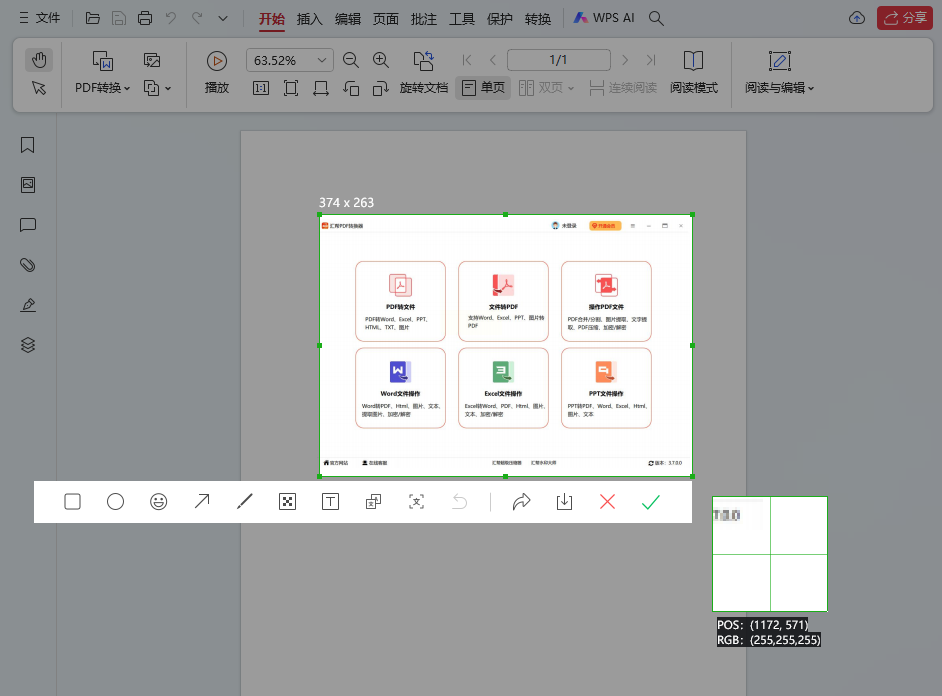The height and width of the screenshot is (696, 942).
Task: Open a file with the folder icon
Action: (x=93, y=18)
